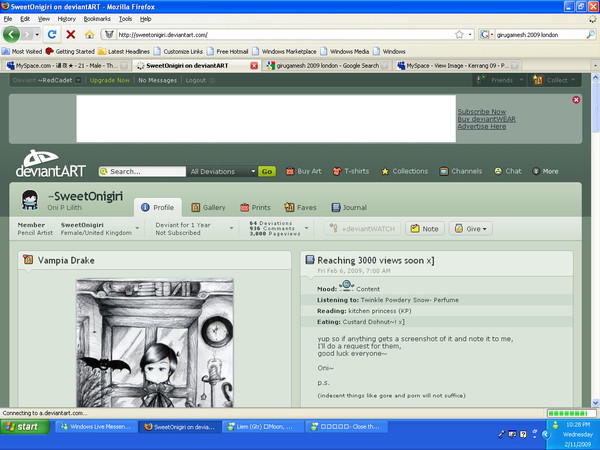Open the Firefox home page icon
The width and height of the screenshot is (600, 450).
(x=90, y=35)
